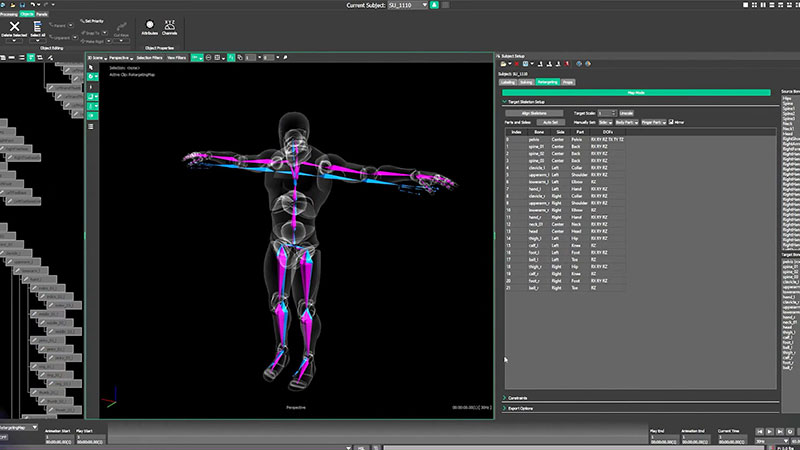800x450 pixels.
Task: Click the Target Scale input field
Action: [607, 113]
